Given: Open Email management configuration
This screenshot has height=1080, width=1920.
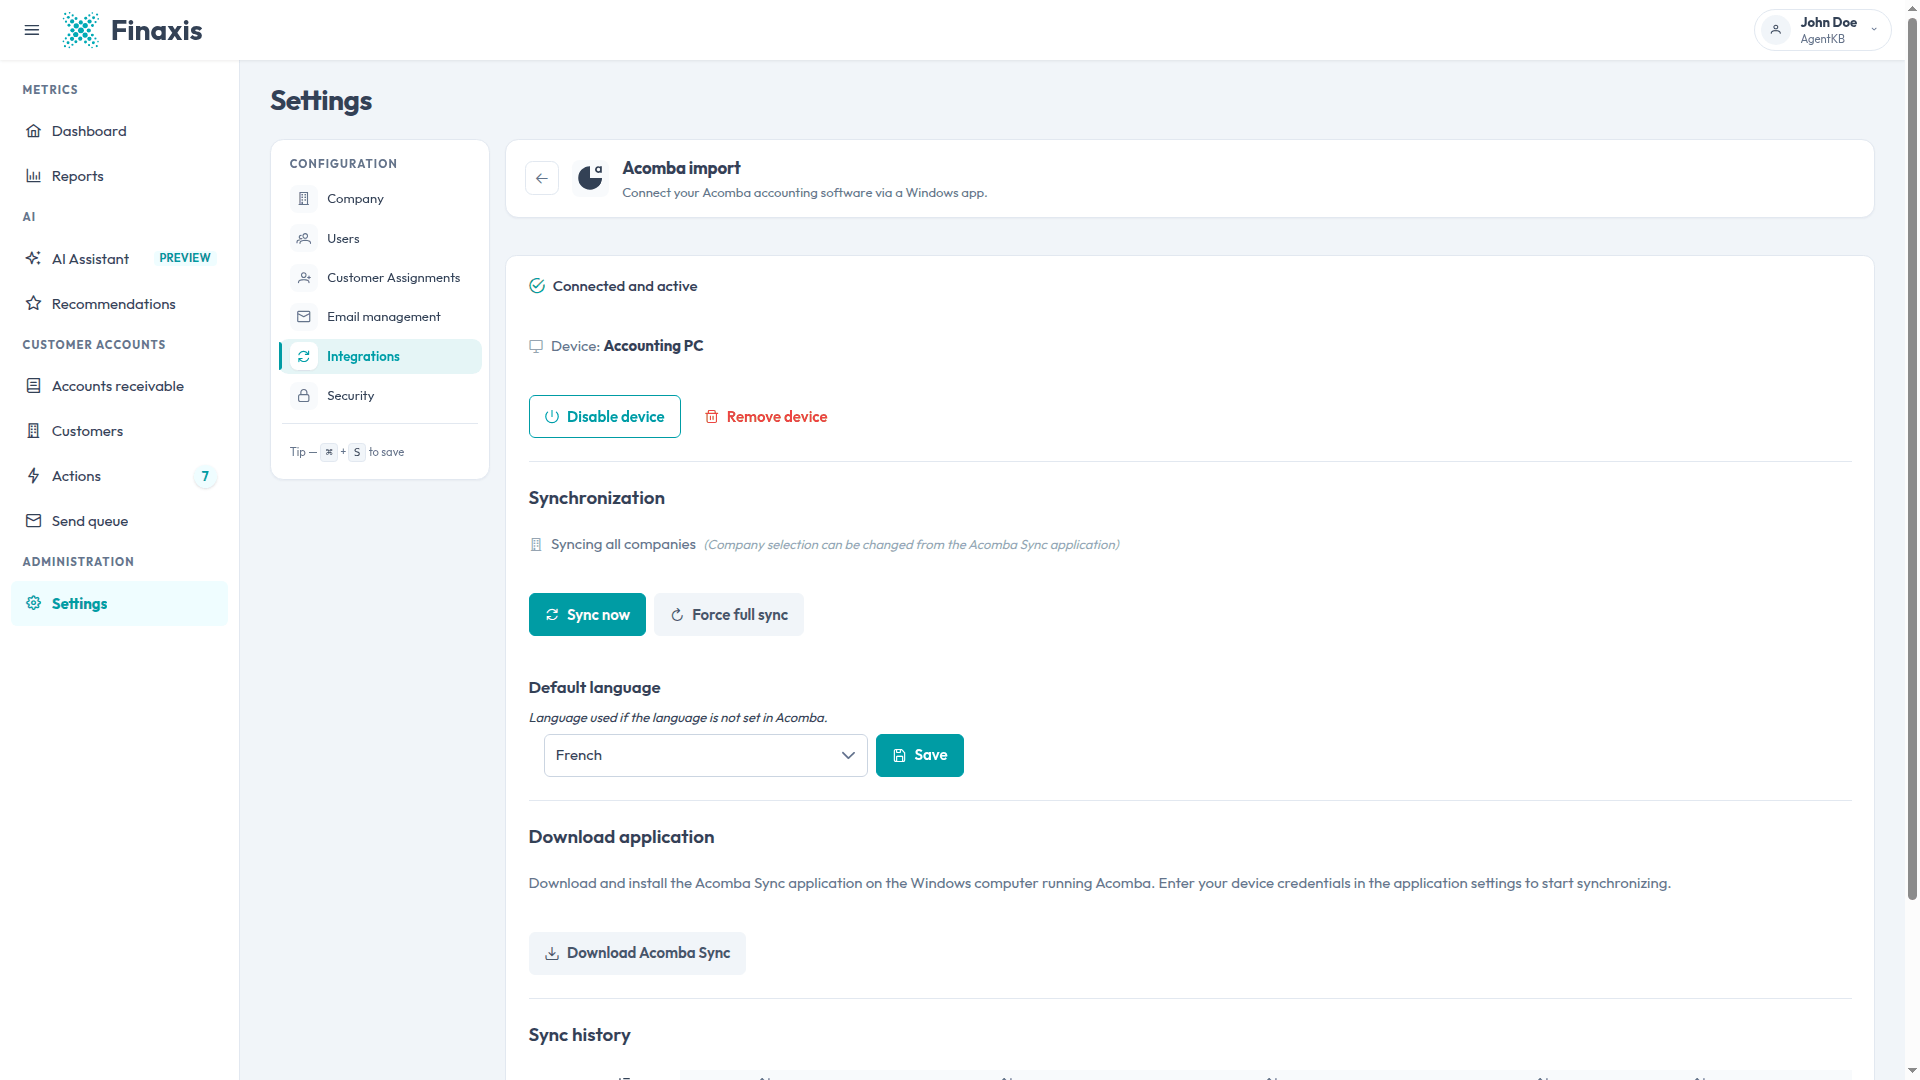Looking at the screenshot, I should click(380, 317).
